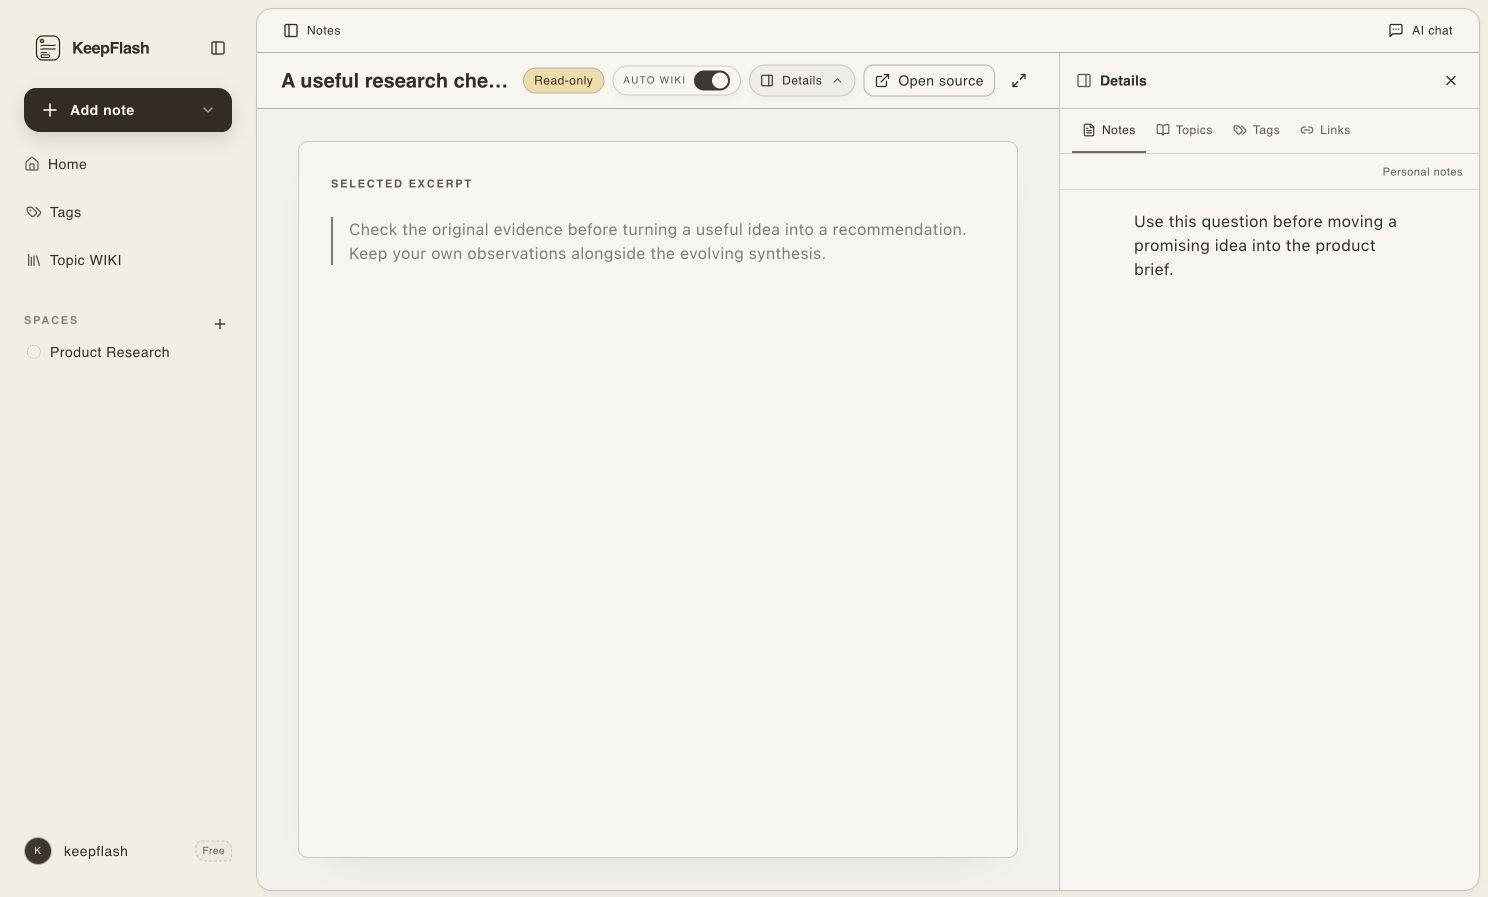This screenshot has height=897, width=1488.
Task: Click the Free plan badge
Action: [x=213, y=851]
